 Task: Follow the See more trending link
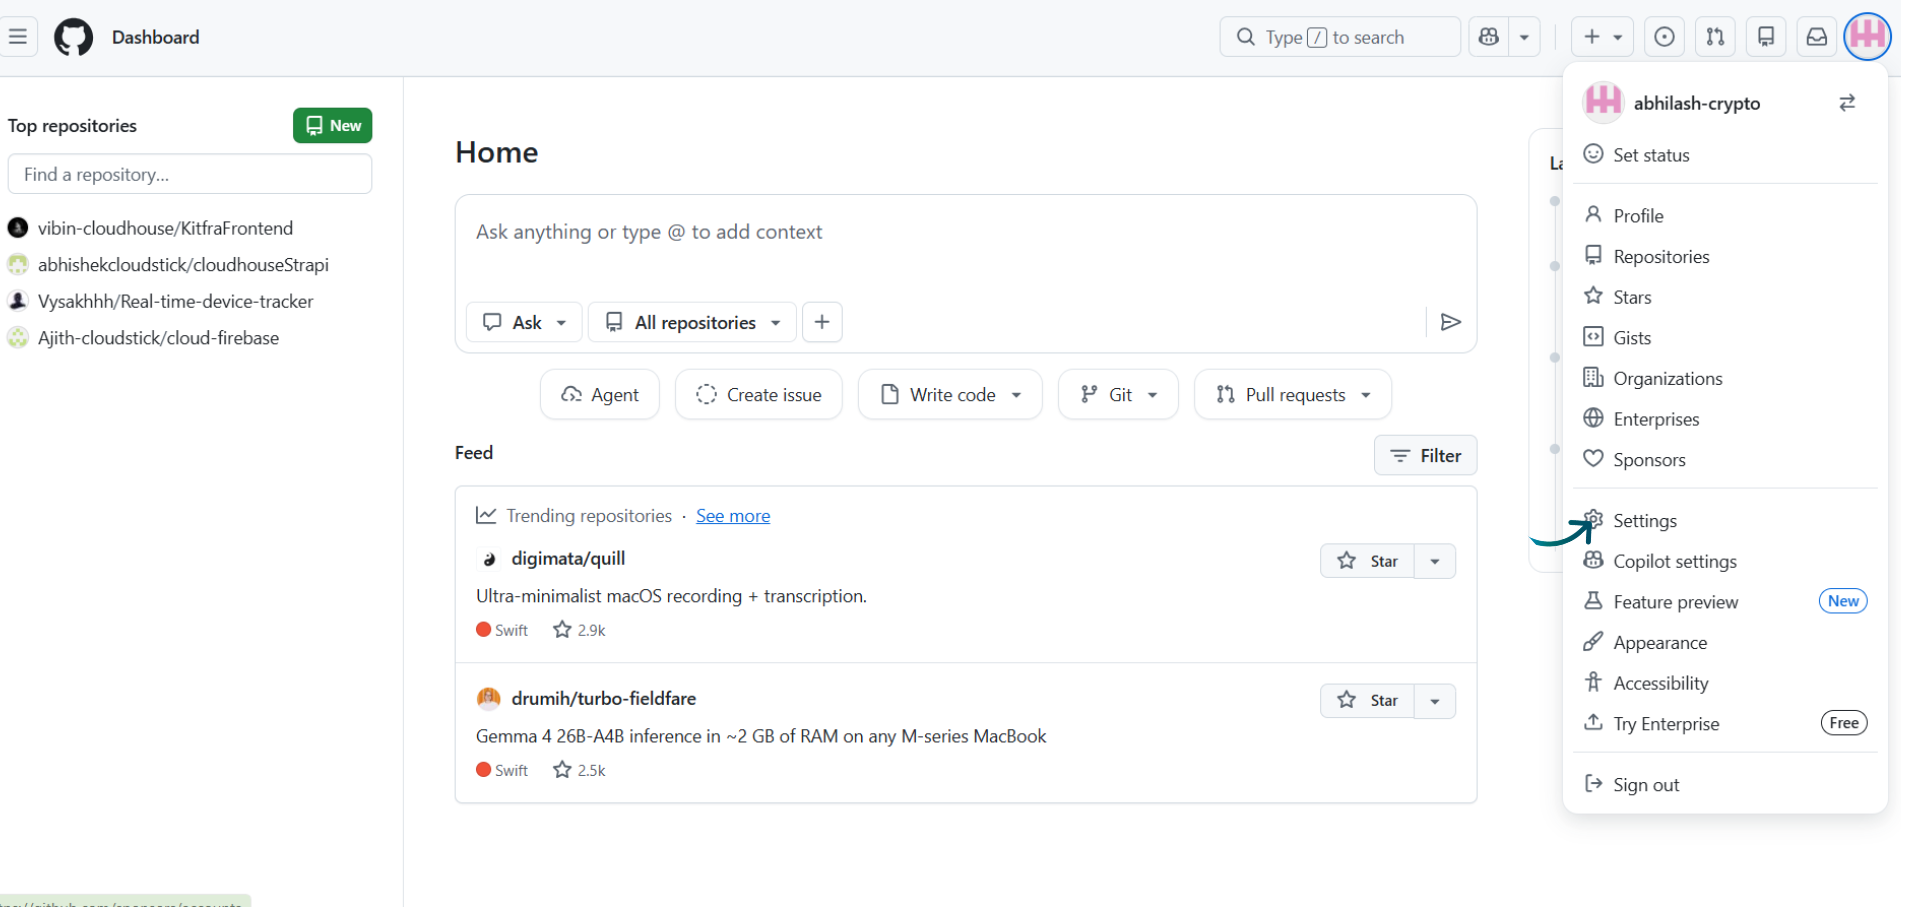733,516
